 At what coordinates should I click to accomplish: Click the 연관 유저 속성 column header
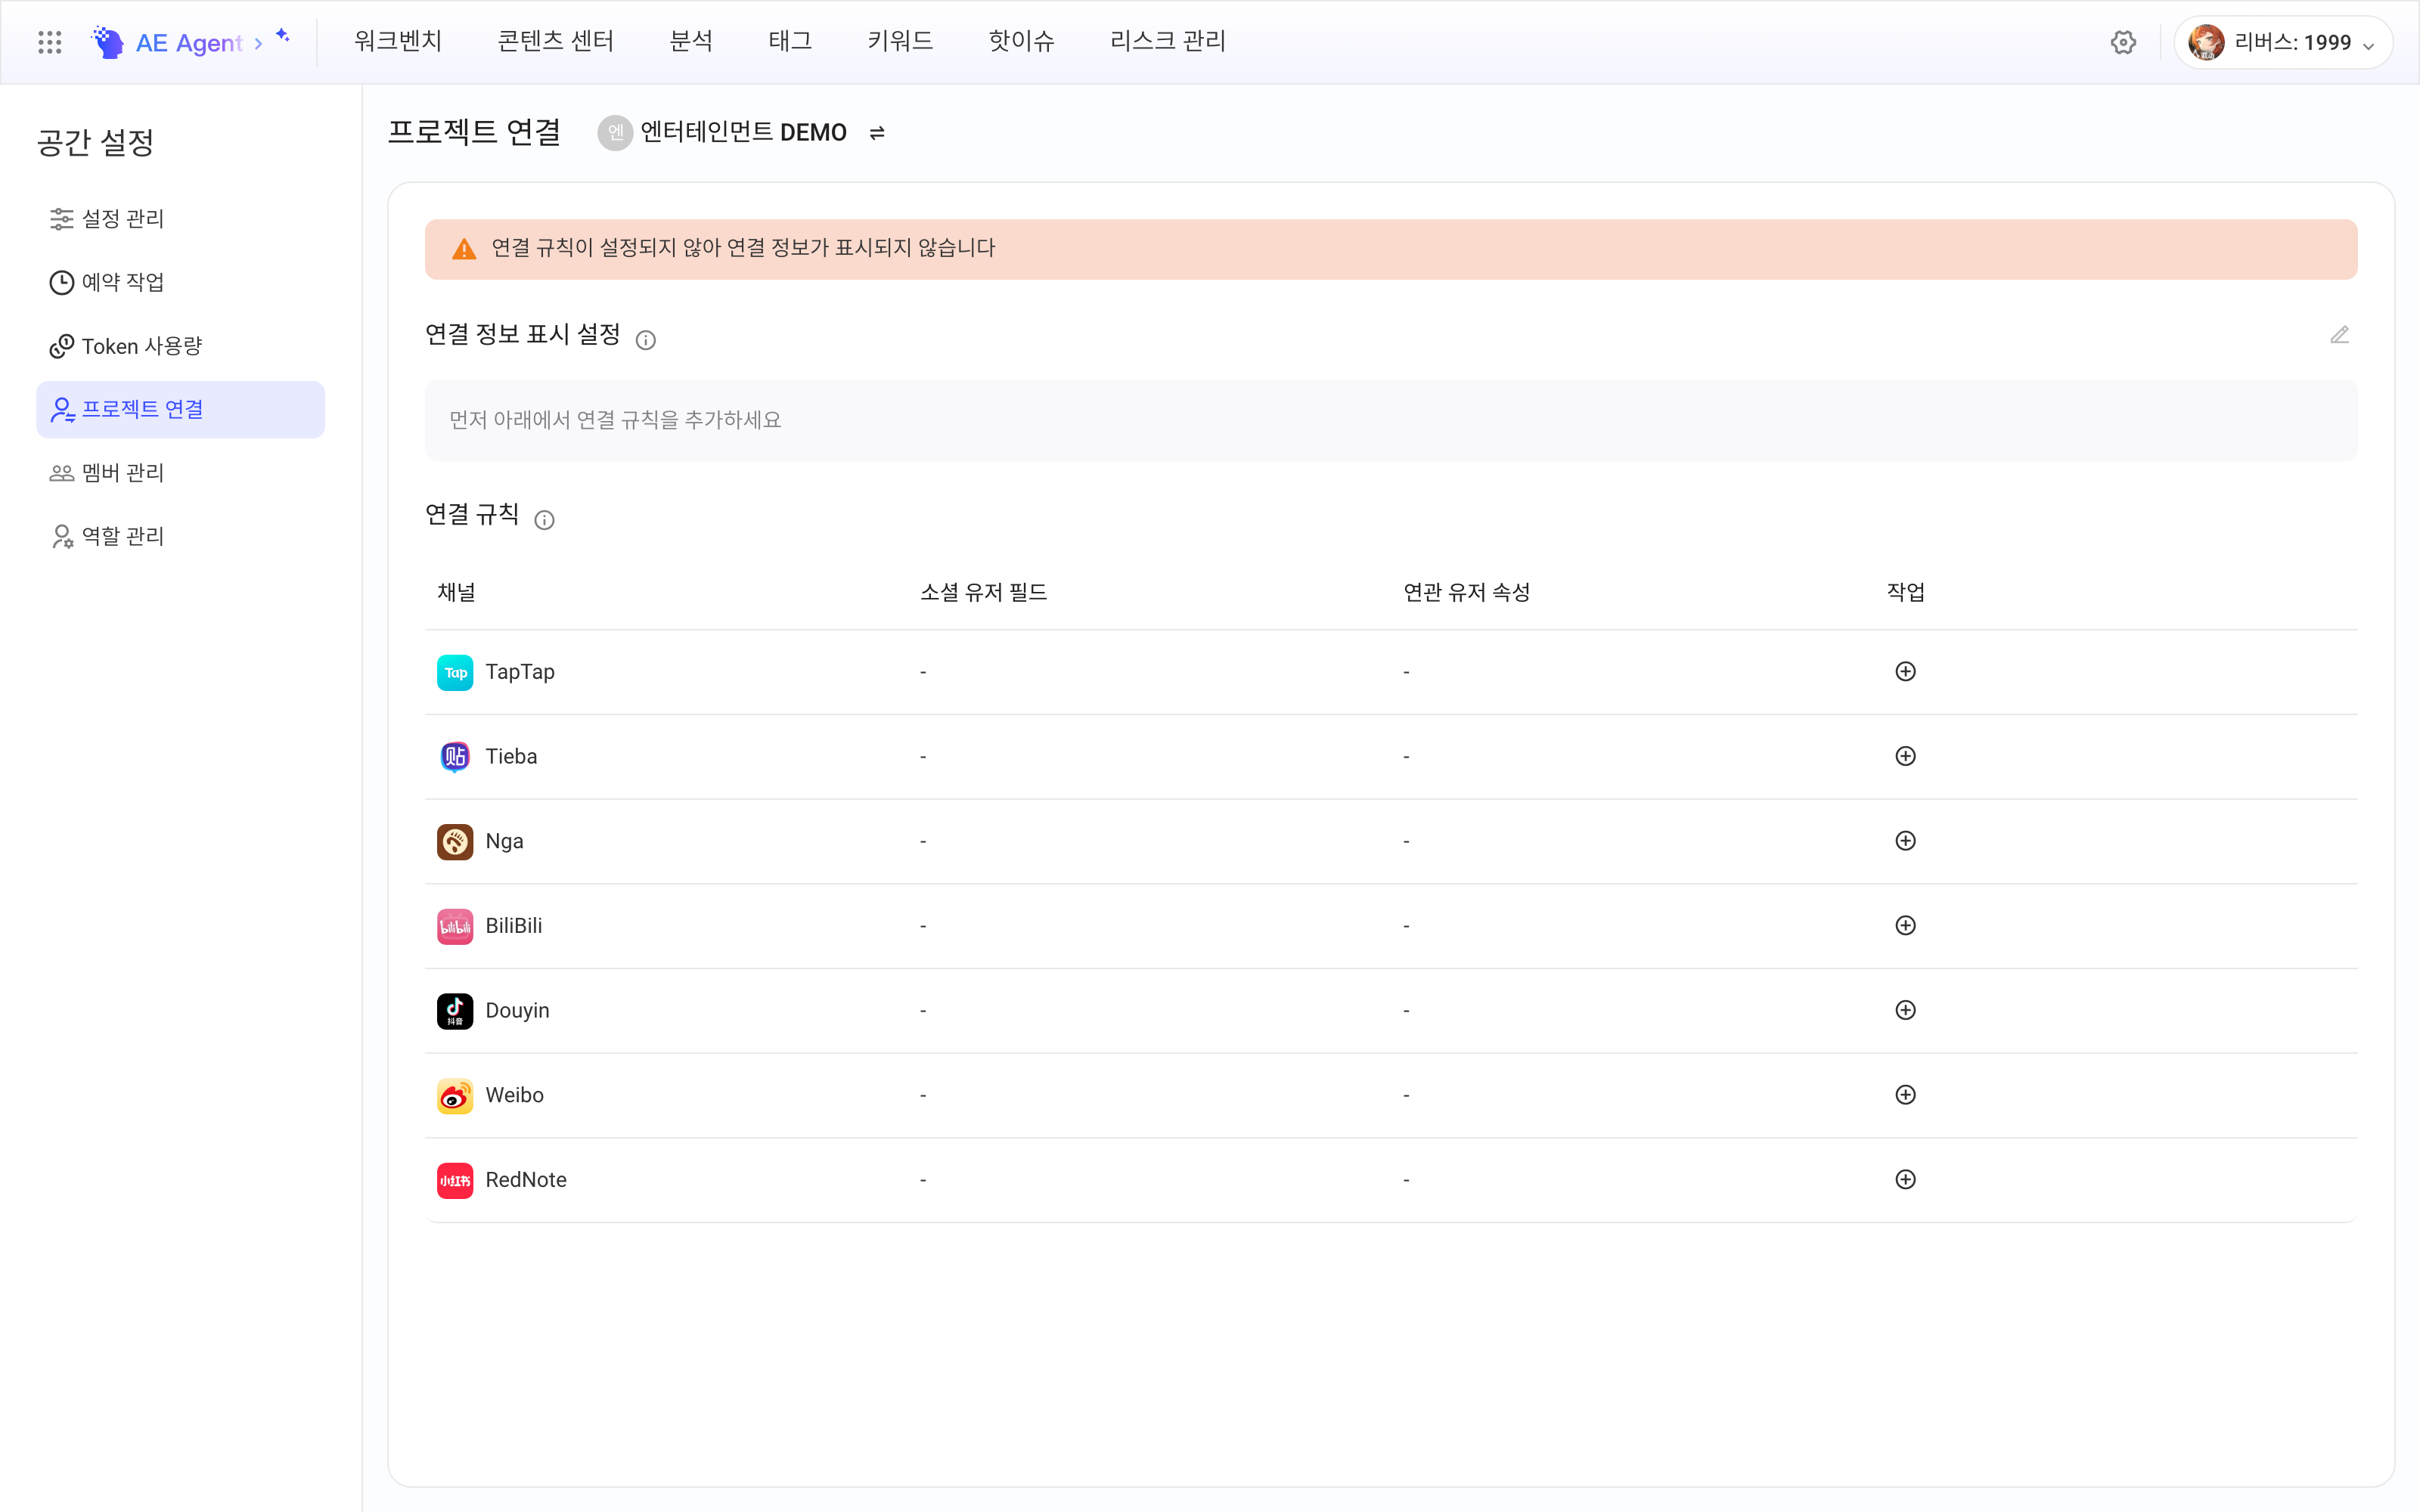click(1466, 593)
